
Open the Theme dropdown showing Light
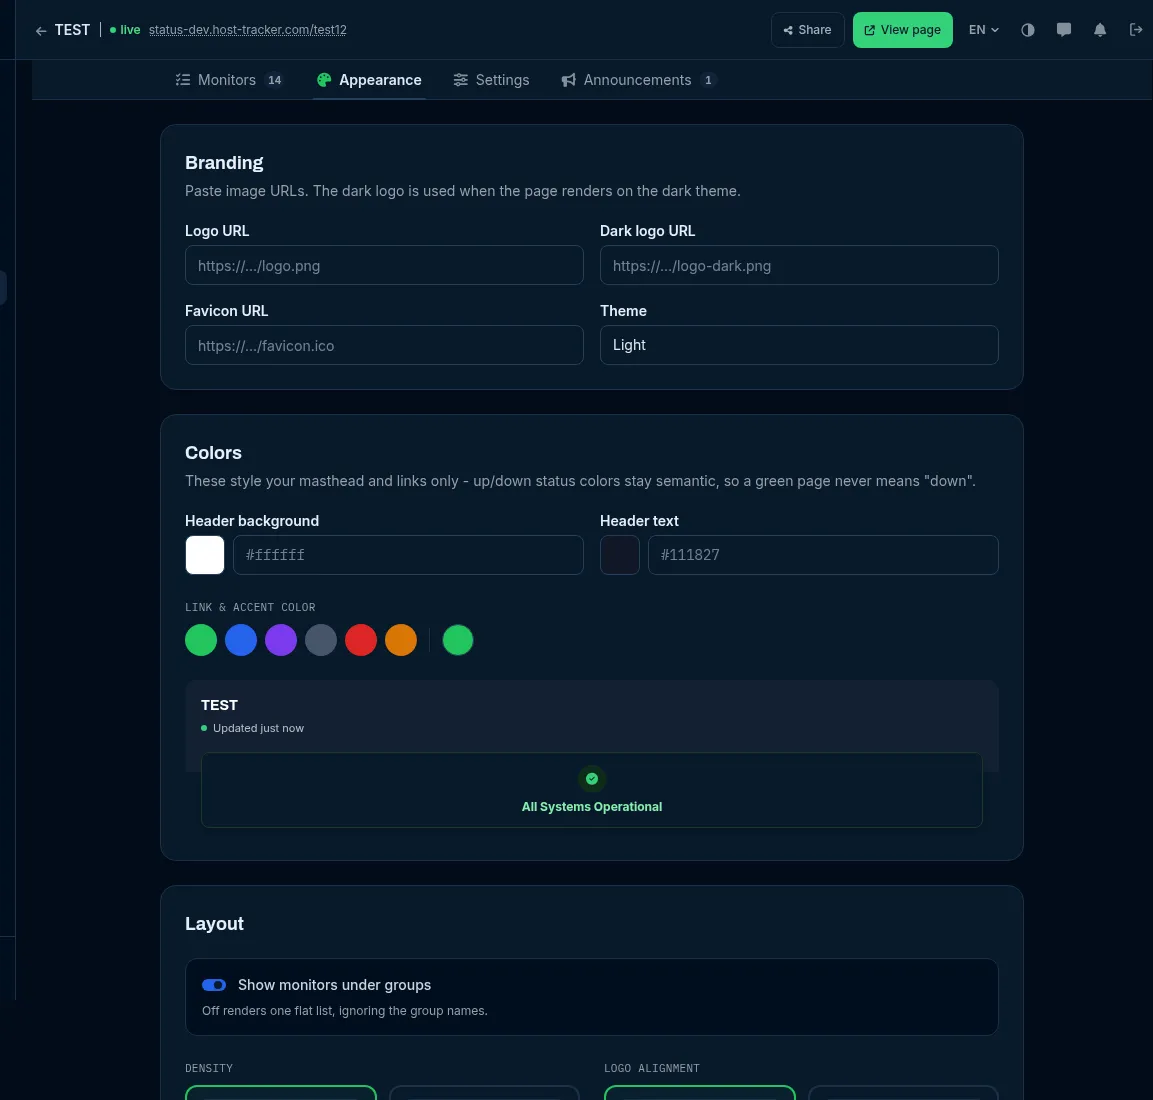[x=799, y=345]
